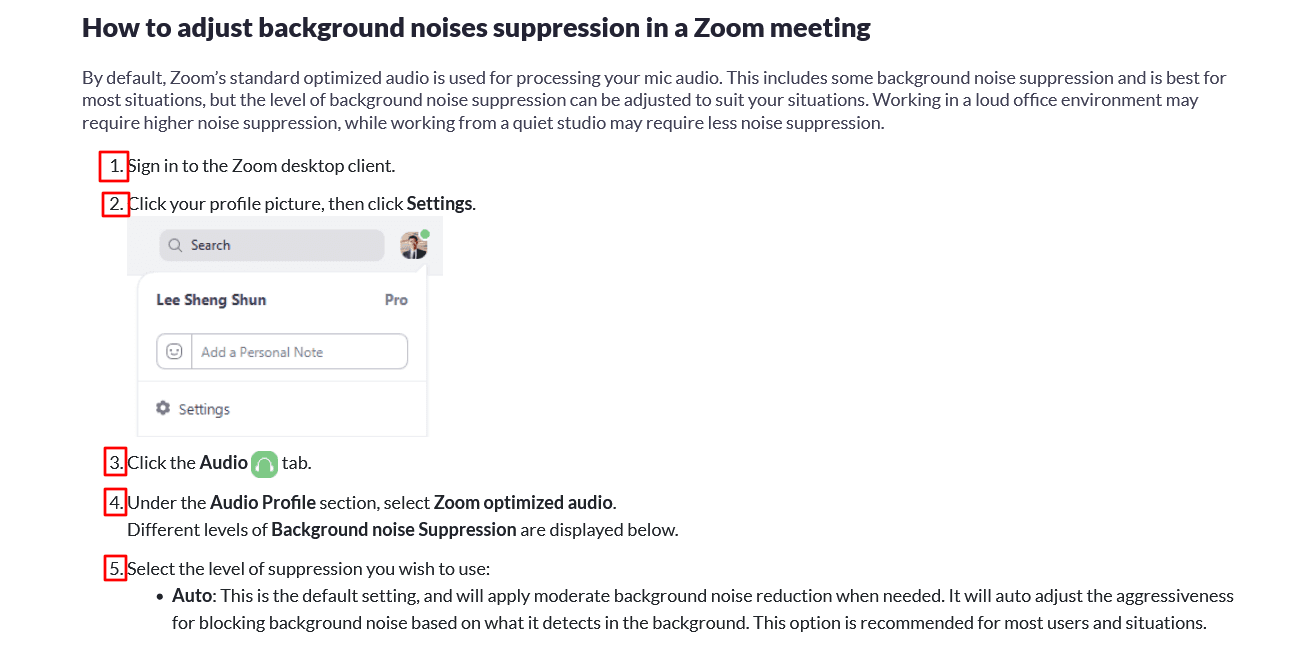Click the step 3 number marker
The height and width of the screenshot is (645, 1292).
[116, 463]
